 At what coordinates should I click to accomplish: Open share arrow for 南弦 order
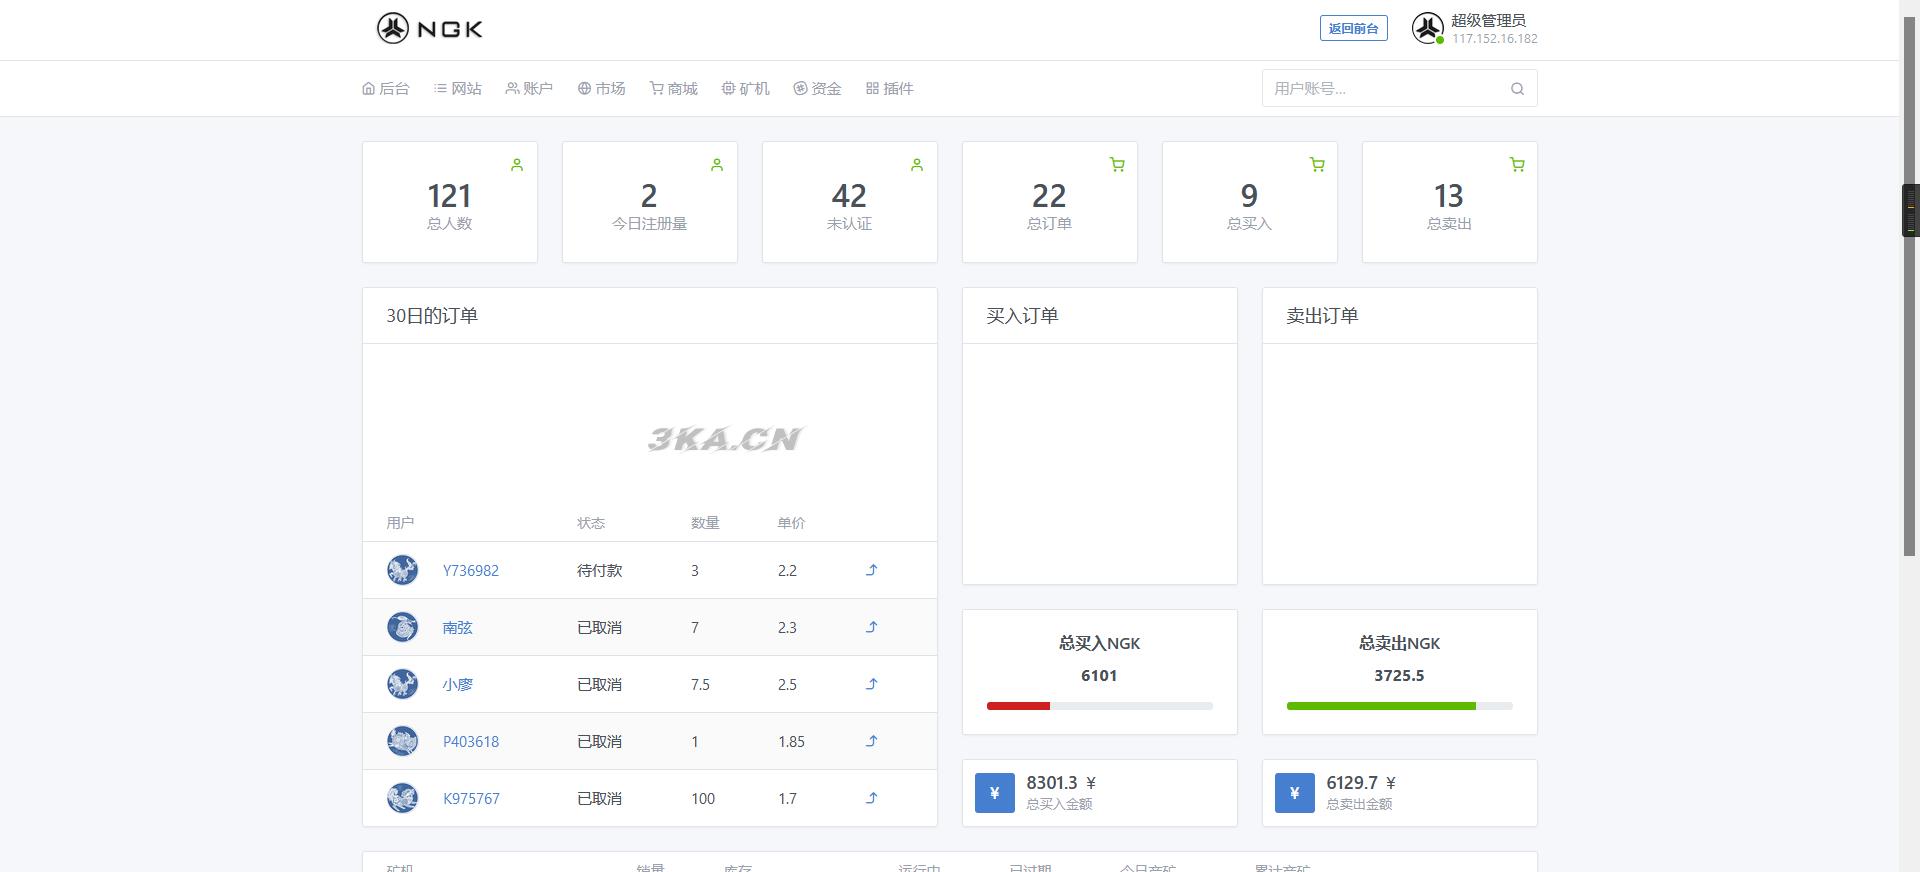coord(871,627)
